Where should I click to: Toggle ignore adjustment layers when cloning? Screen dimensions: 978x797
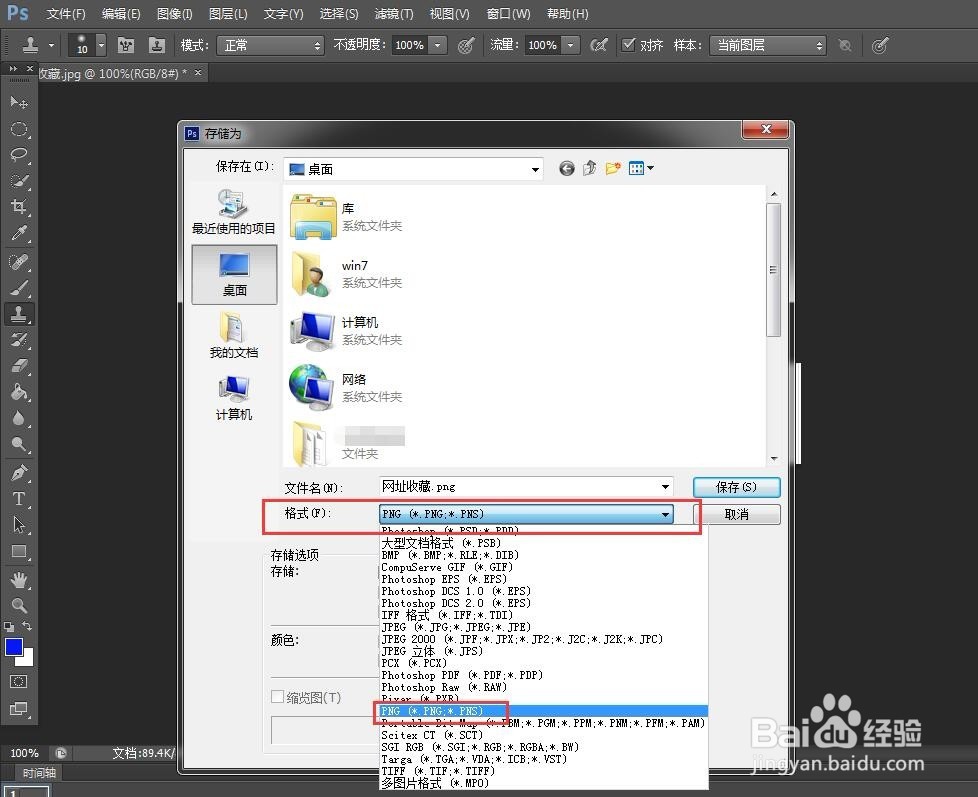[x=845, y=46]
